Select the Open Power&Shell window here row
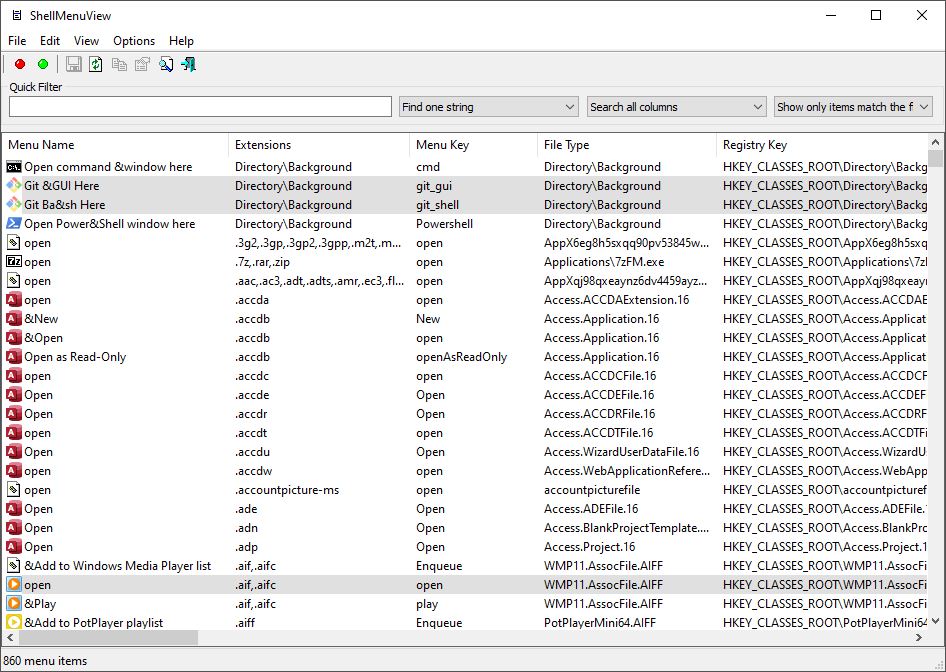 465,224
